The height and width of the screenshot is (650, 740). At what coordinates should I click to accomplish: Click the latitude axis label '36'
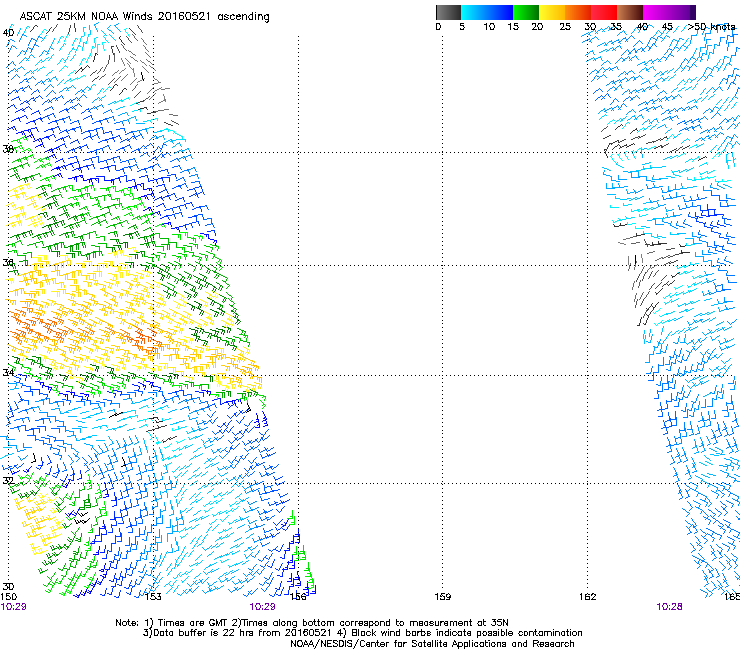click(8, 262)
